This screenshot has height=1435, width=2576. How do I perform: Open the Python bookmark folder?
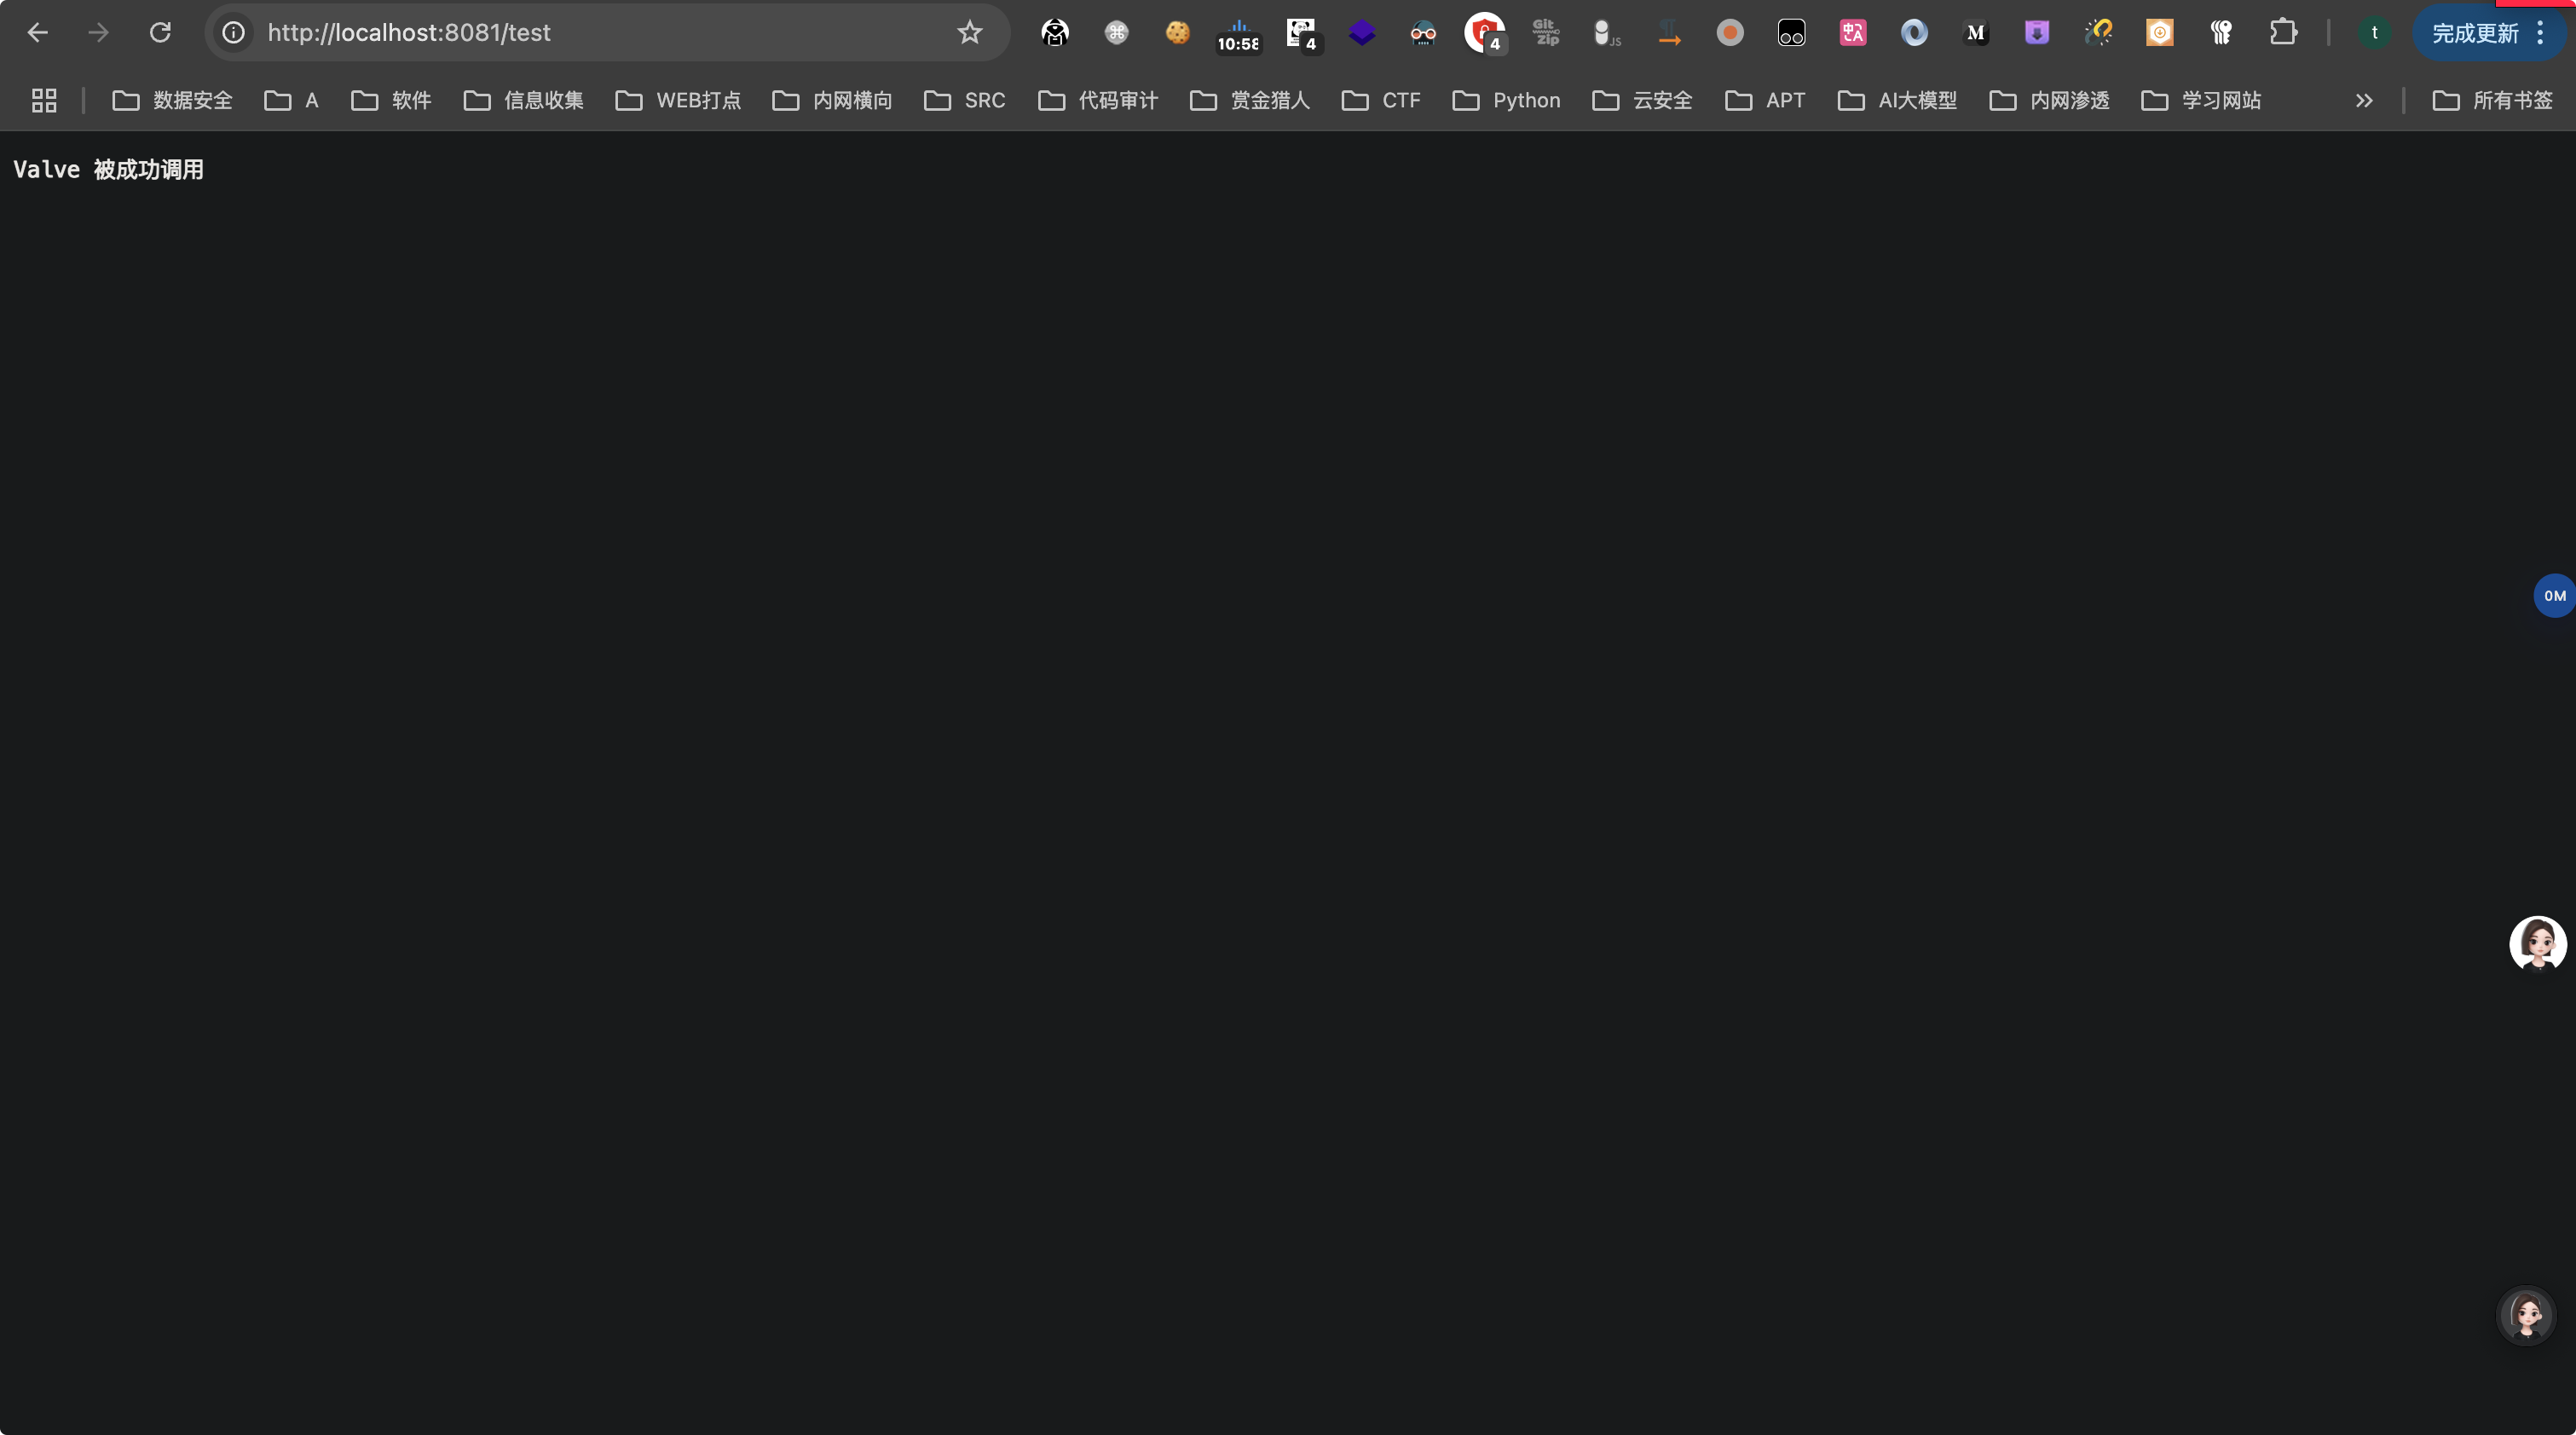click(x=1506, y=100)
